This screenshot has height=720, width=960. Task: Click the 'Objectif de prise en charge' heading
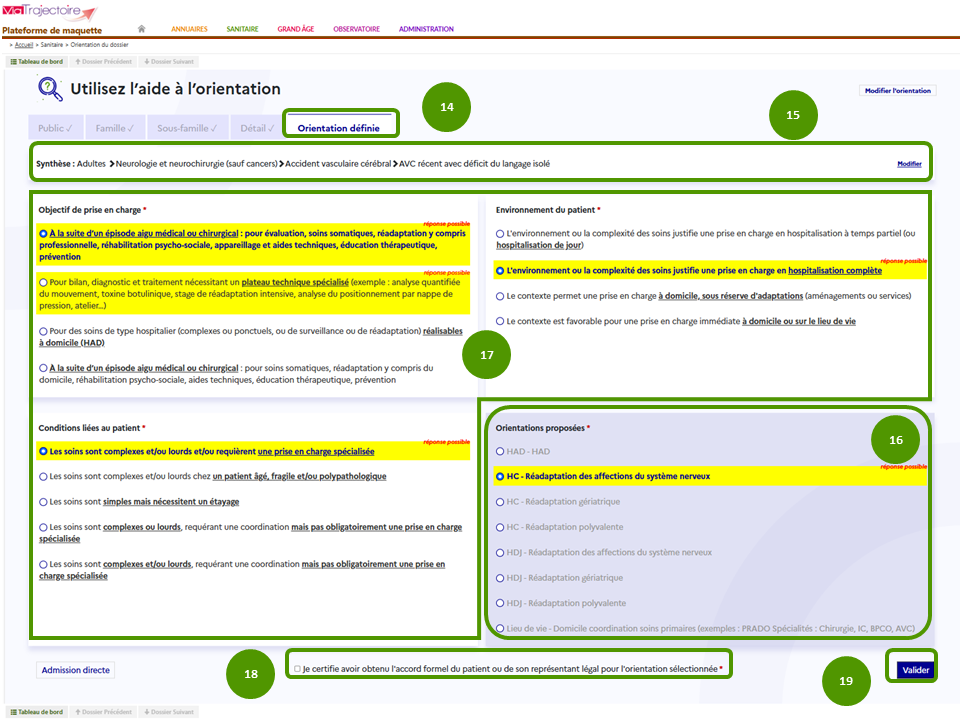point(89,210)
